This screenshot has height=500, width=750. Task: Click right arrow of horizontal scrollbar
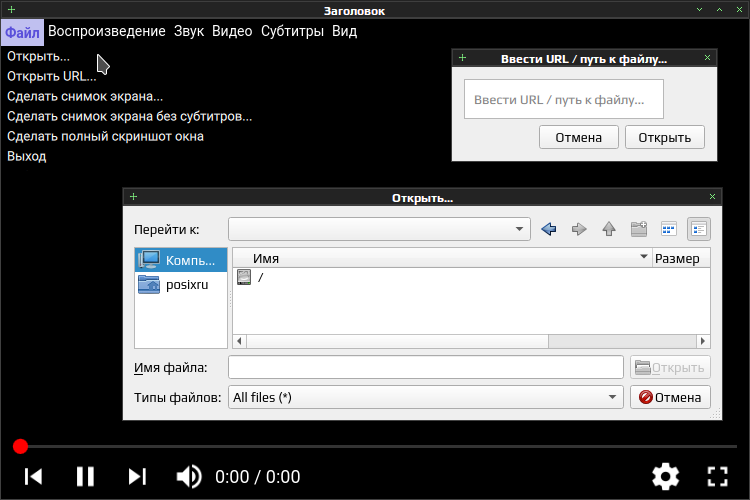click(703, 341)
